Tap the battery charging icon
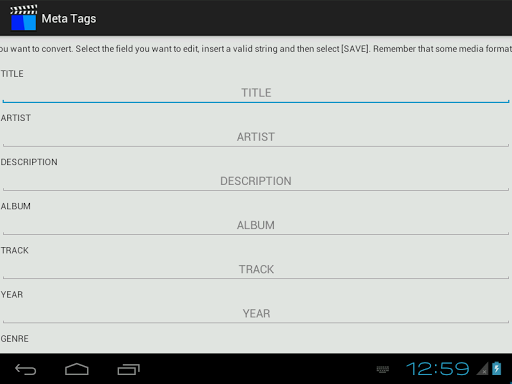Viewport: 512px width, 384px height. (496, 369)
